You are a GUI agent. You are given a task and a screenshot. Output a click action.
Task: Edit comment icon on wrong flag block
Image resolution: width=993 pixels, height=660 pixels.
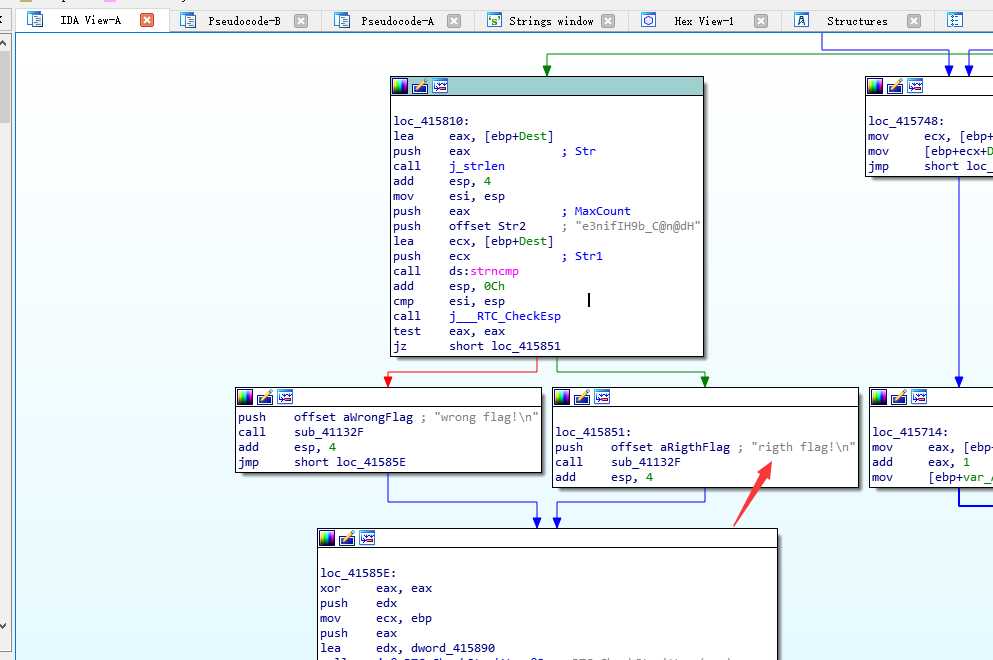pos(265,397)
